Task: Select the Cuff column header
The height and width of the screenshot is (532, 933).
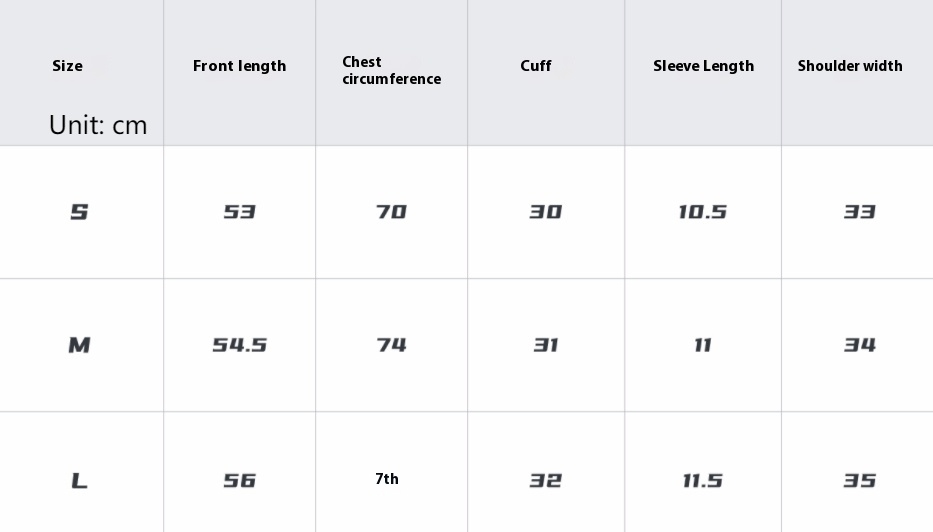Action: [x=536, y=66]
